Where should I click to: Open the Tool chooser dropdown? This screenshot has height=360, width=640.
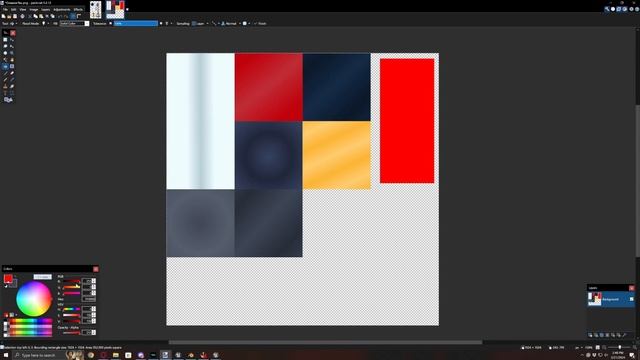[x=12, y=24]
